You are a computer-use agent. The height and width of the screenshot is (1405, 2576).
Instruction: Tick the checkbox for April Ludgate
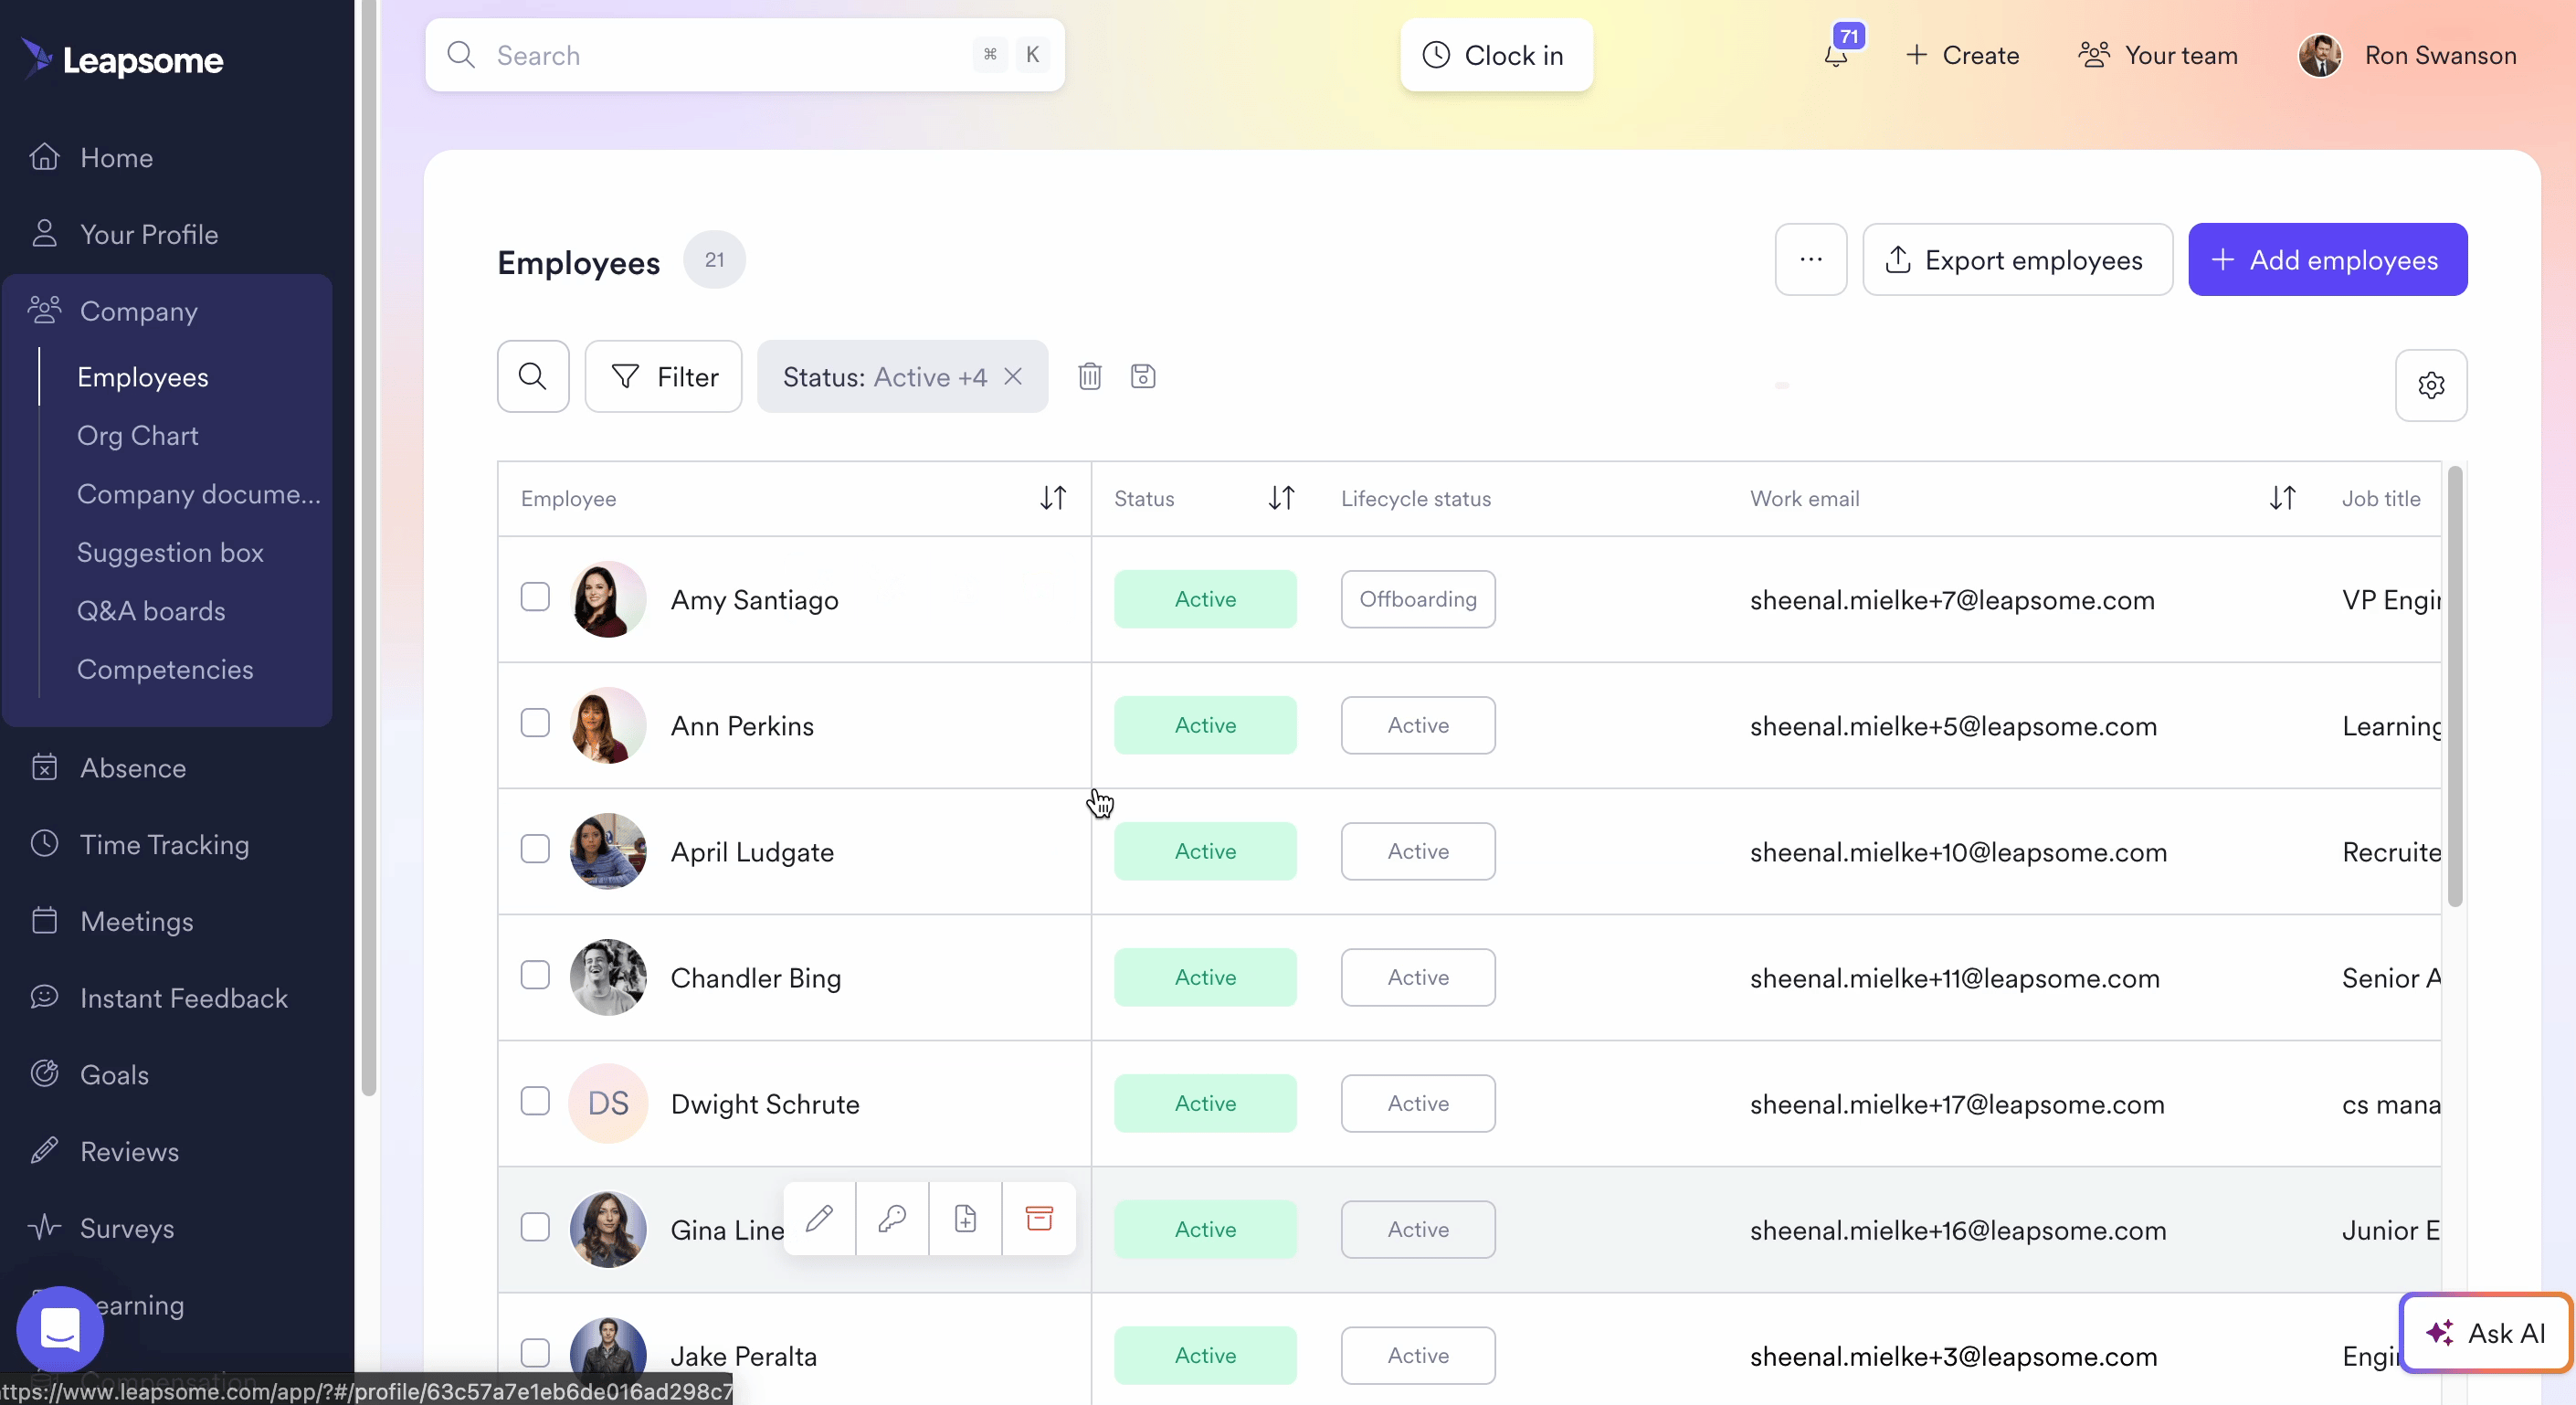(535, 850)
